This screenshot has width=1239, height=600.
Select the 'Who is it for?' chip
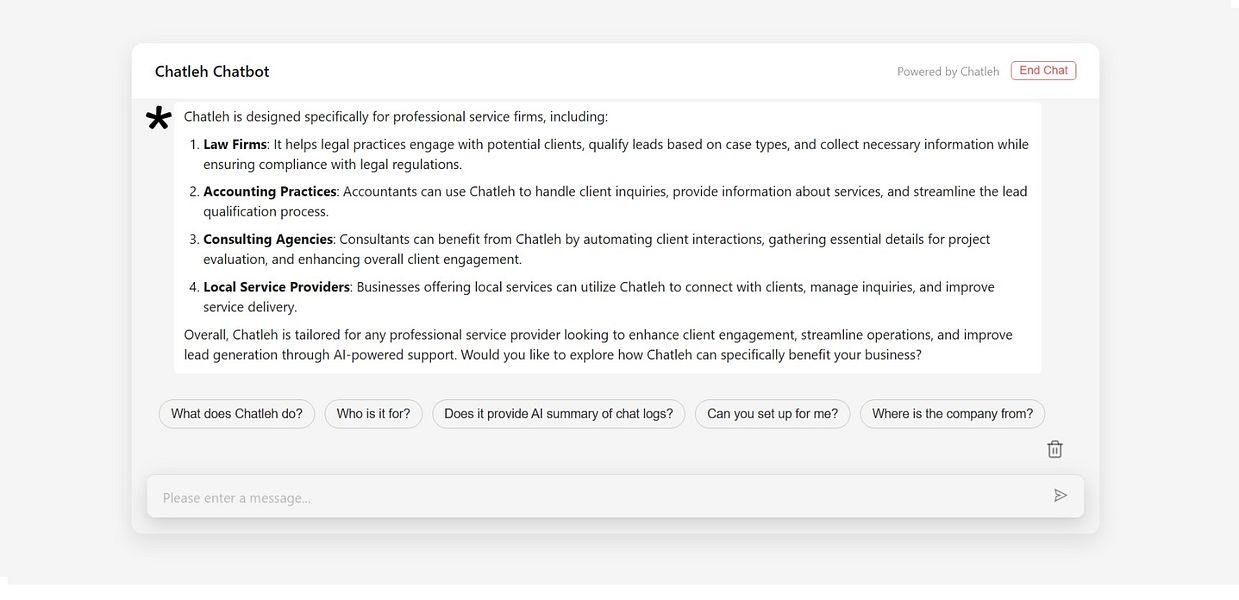click(373, 414)
